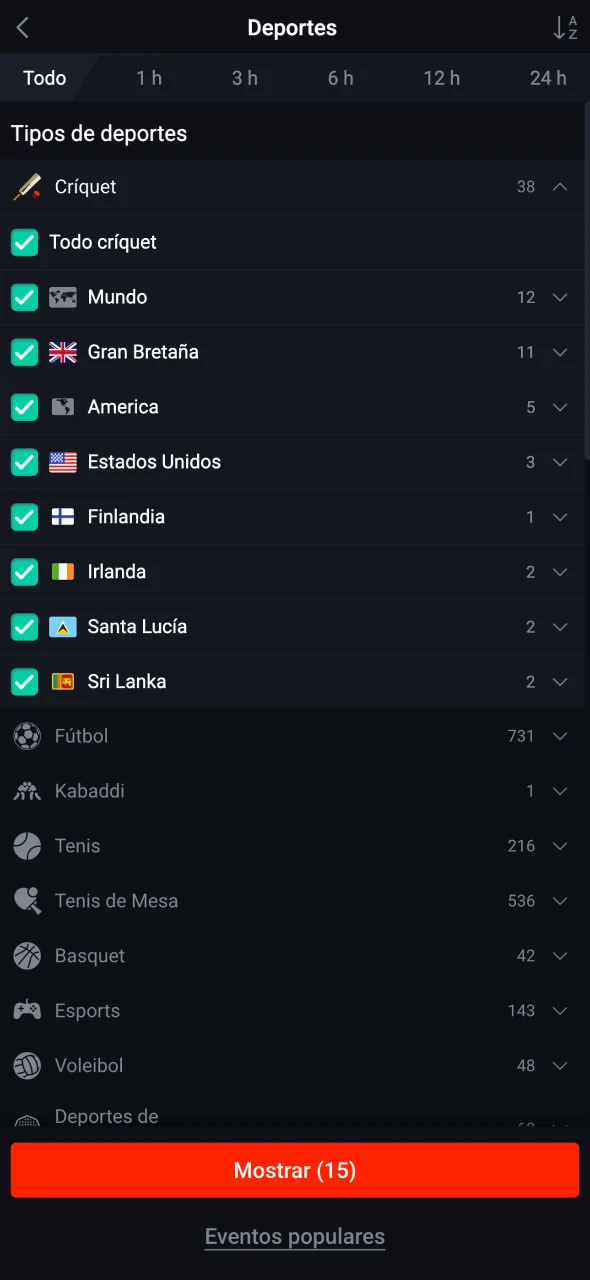This screenshot has width=590, height=1280.
Task: Open the A-Z sort icon
Action: (x=566, y=28)
